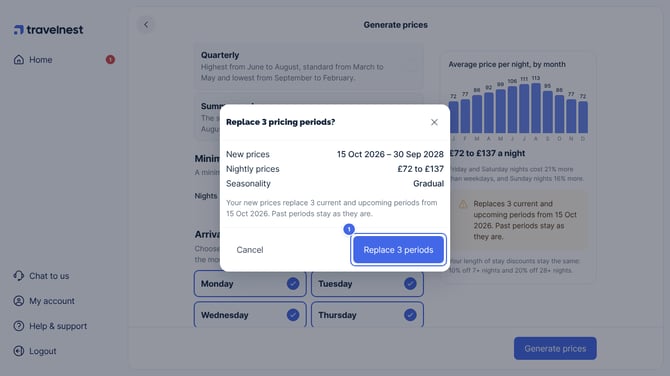Open Home in the sidebar
Screen dimensions: 670x376
(64, 60)
